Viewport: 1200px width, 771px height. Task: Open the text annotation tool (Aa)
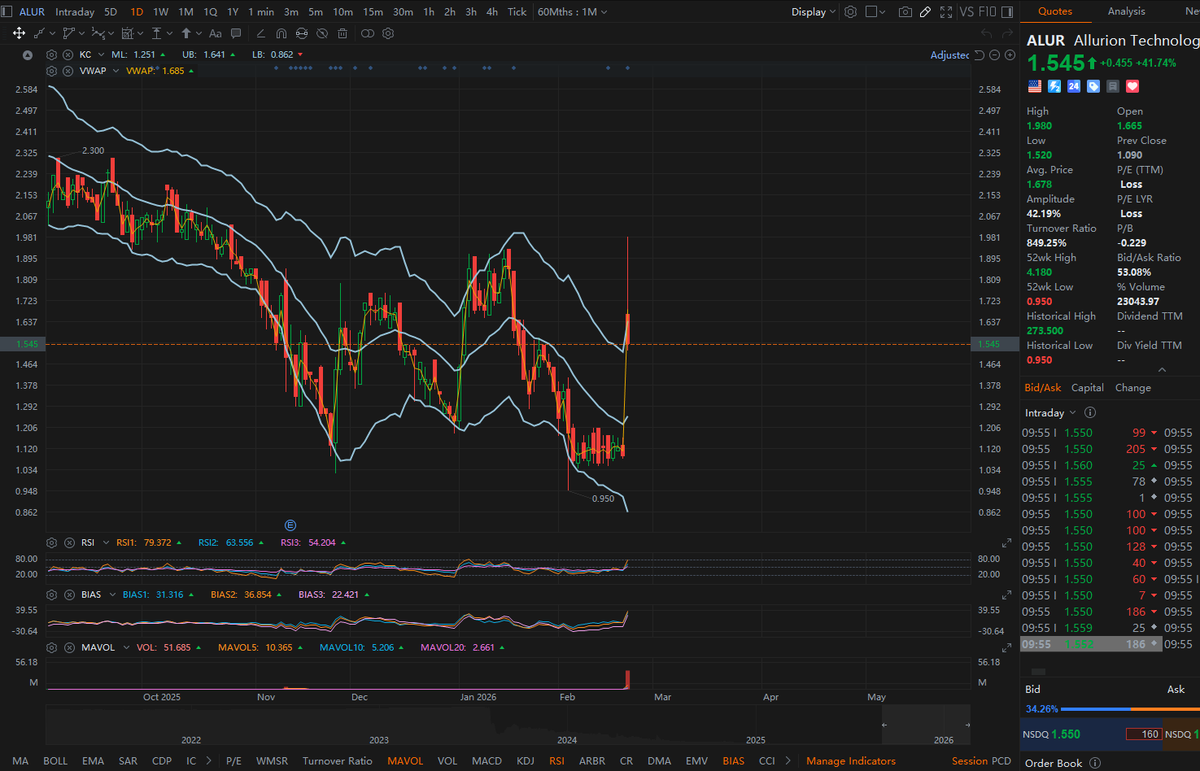215,33
